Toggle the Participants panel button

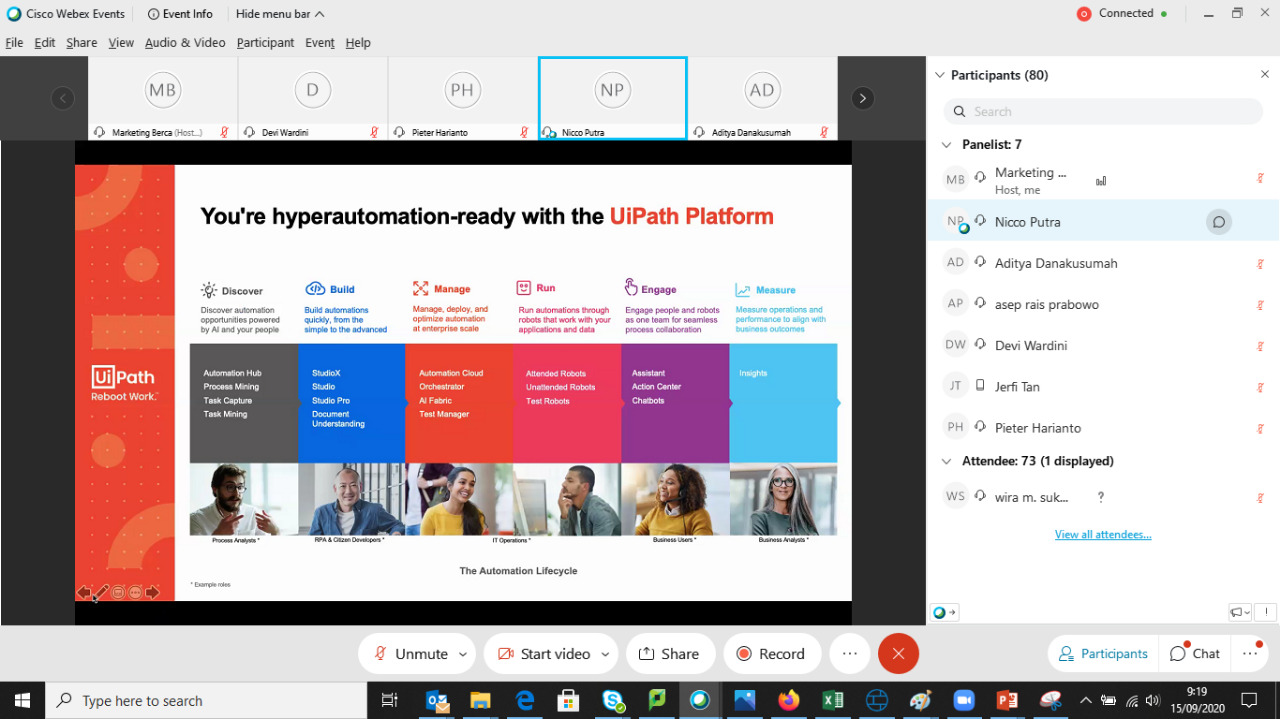(1103, 654)
